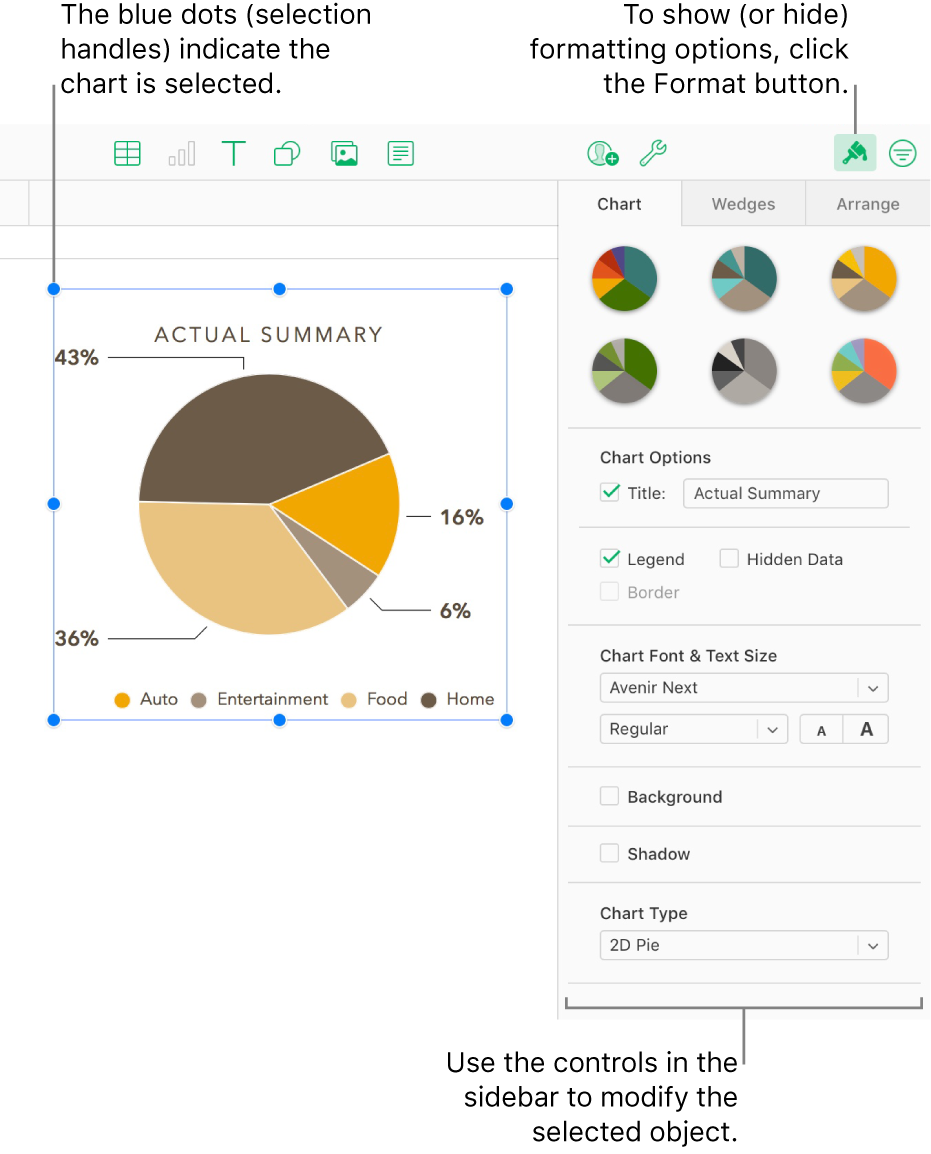Image resolution: width=931 pixels, height=1154 pixels.
Task: Open the Regular font style dropdown
Action: [x=694, y=729]
